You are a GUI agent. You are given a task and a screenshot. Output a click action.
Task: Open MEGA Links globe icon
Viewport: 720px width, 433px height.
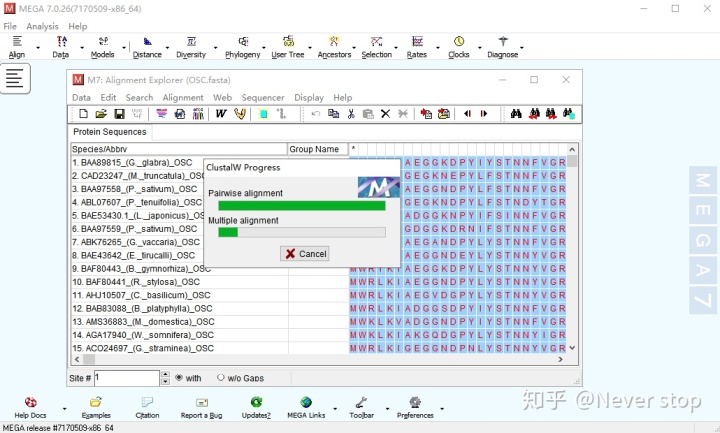[x=306, y=407]
